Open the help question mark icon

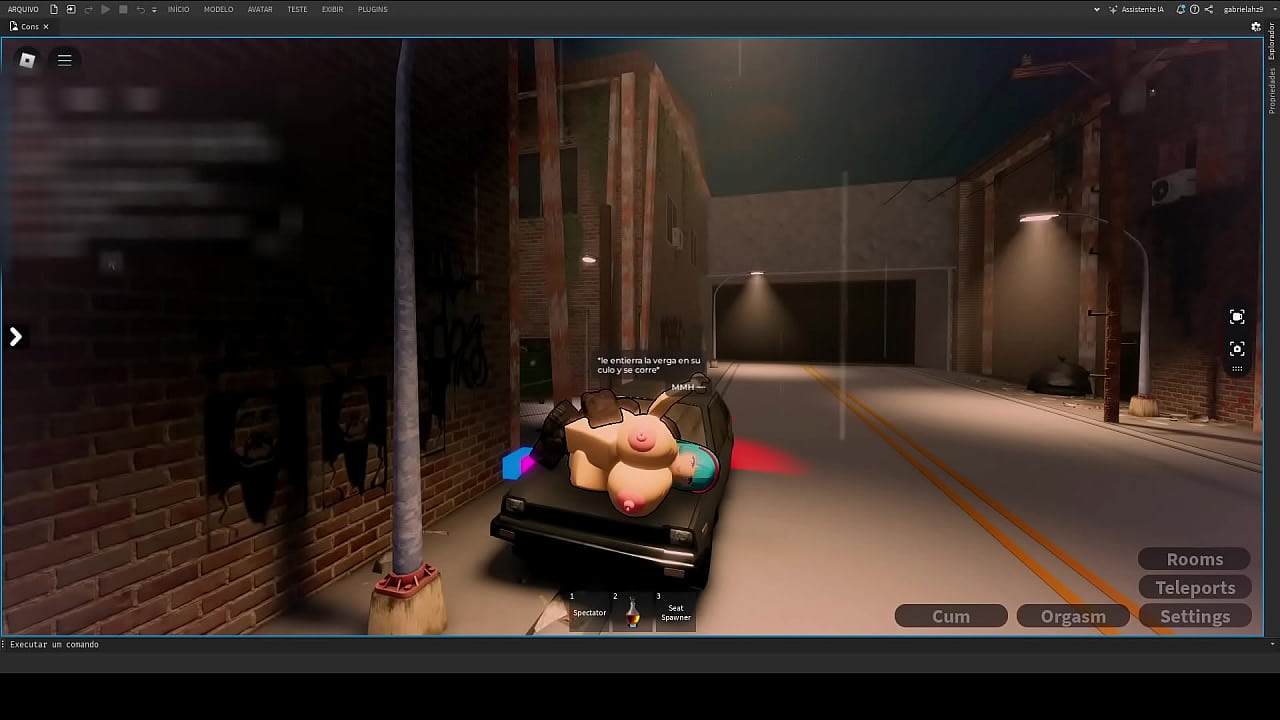[x=1195, y=9]
